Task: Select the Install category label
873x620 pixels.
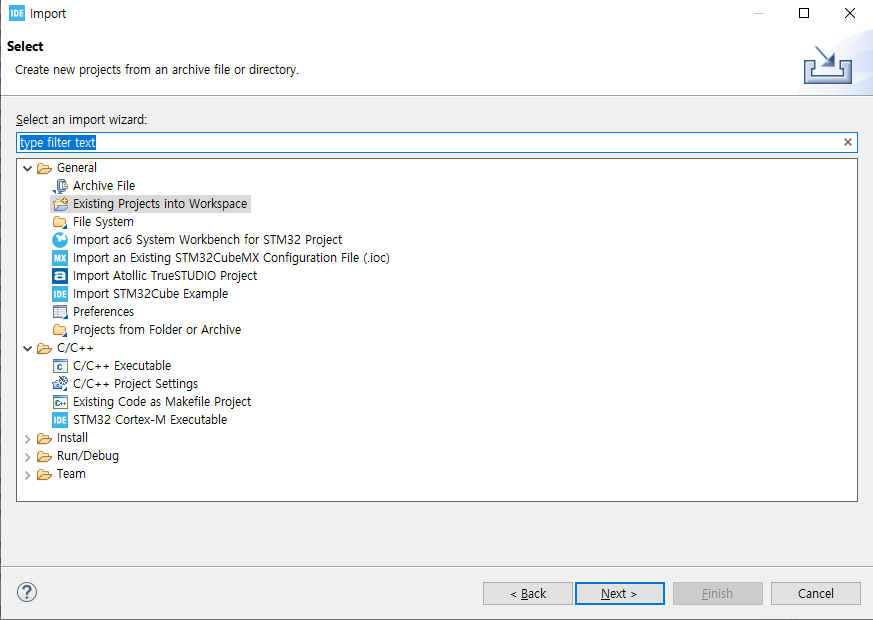Action: coord(72,438)
